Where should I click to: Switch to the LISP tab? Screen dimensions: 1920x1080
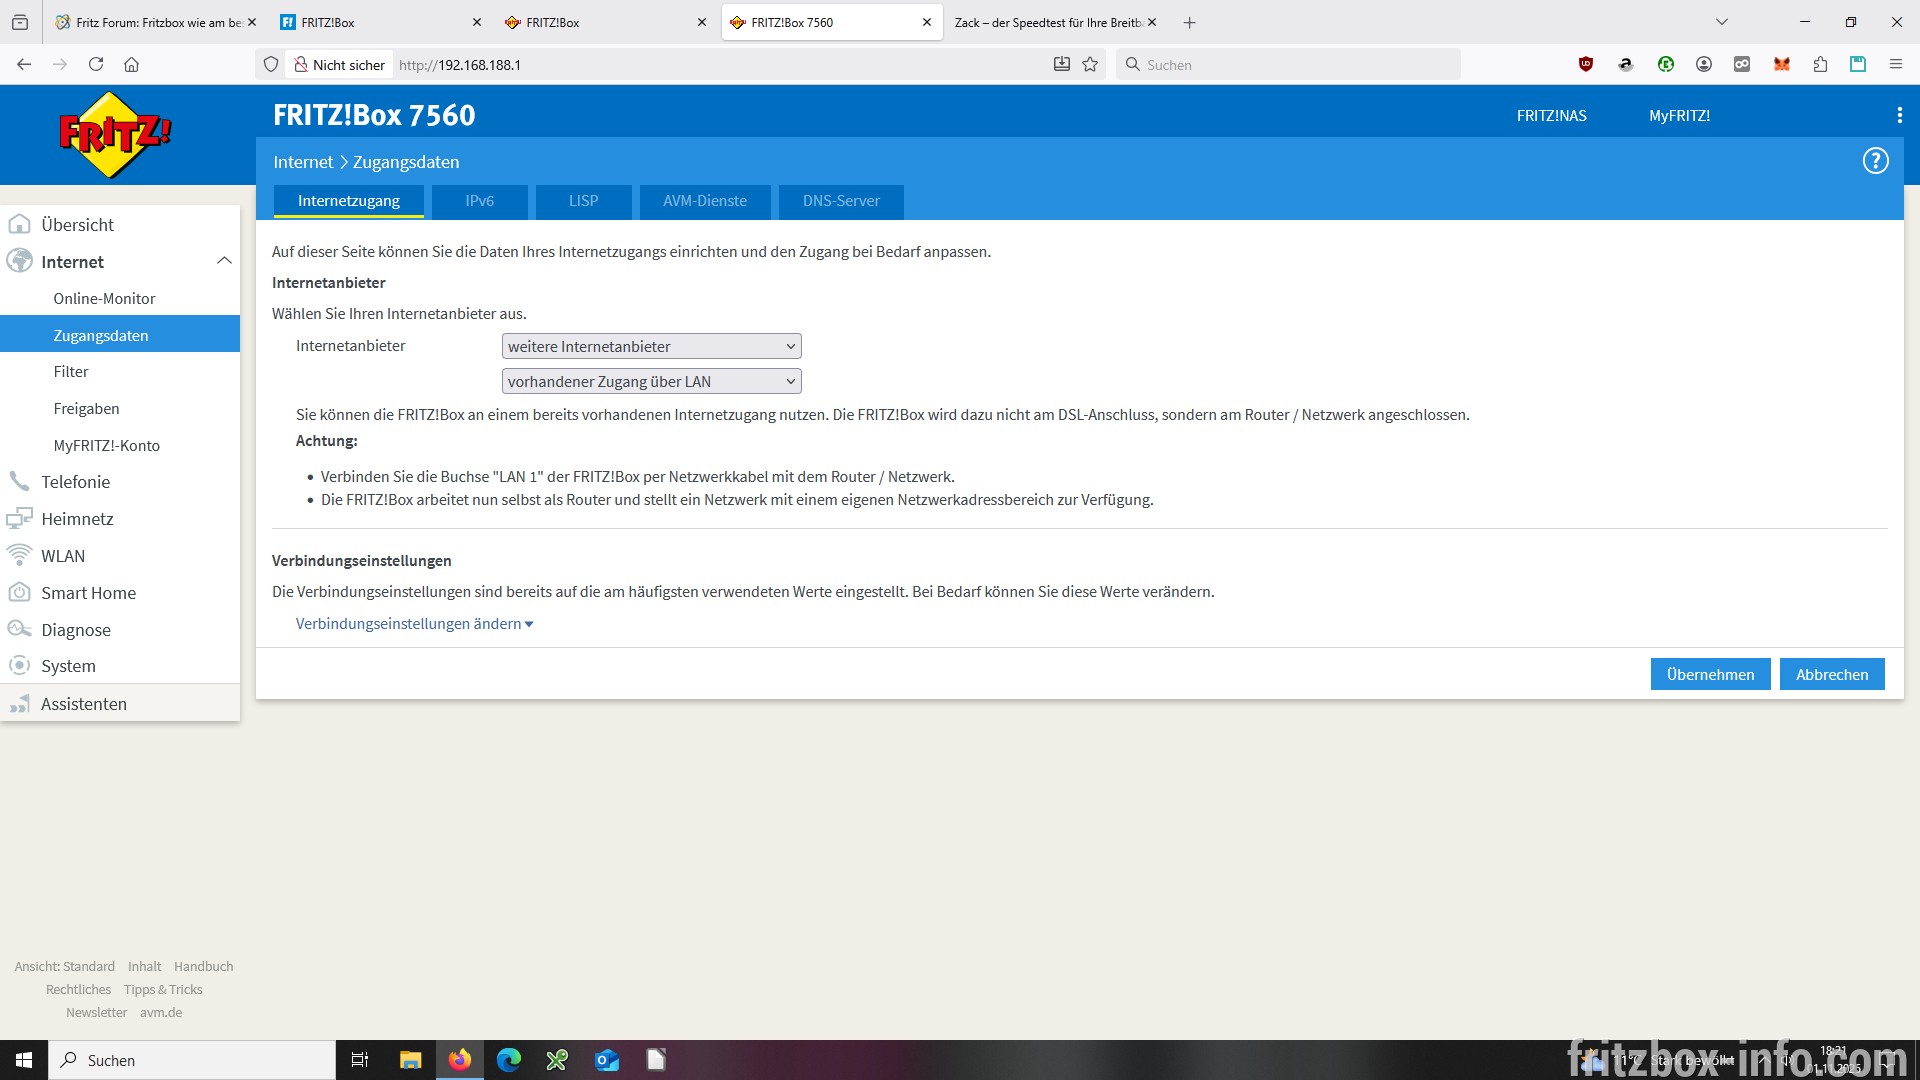click(583, 201)
